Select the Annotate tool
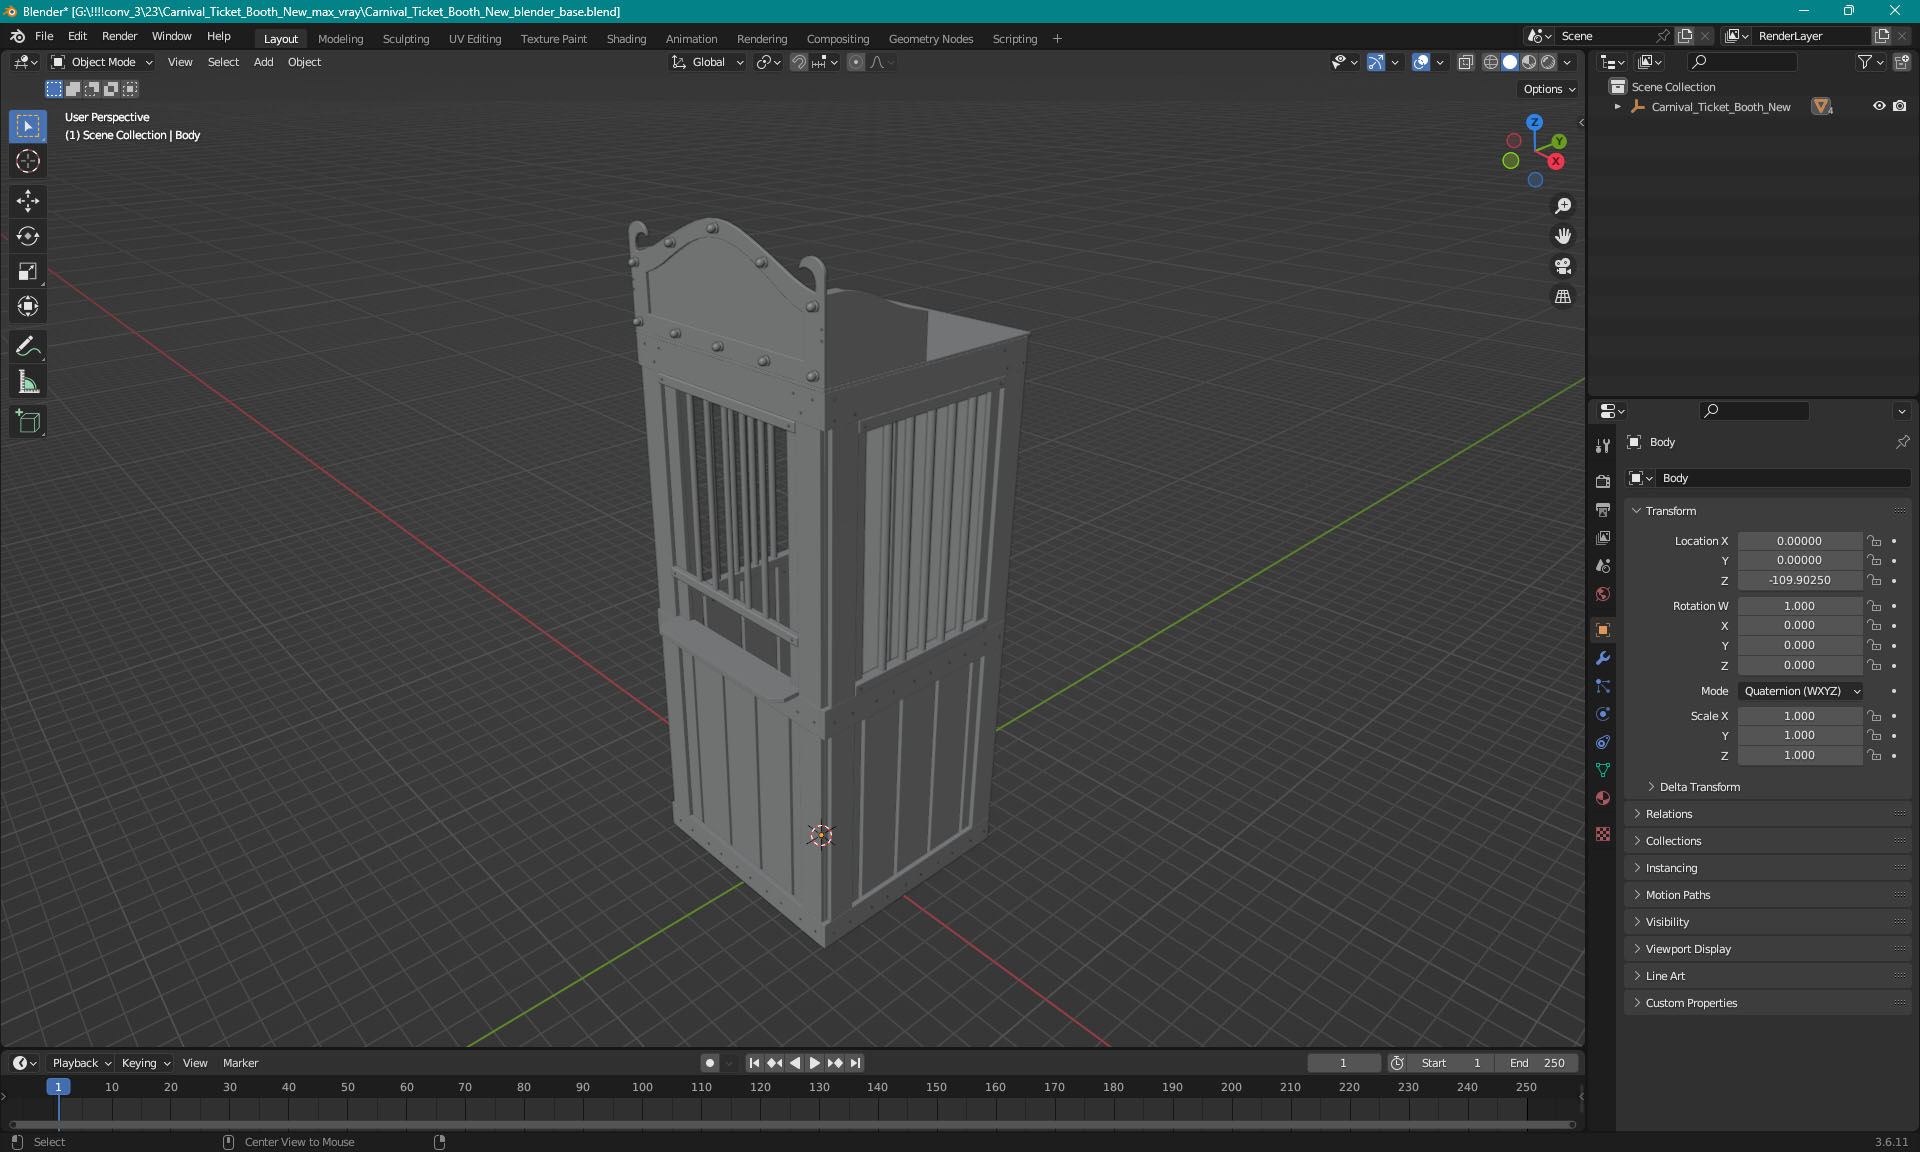Screen dimensions: 1920x1152 pyautogui.click(x=28, y=347)
